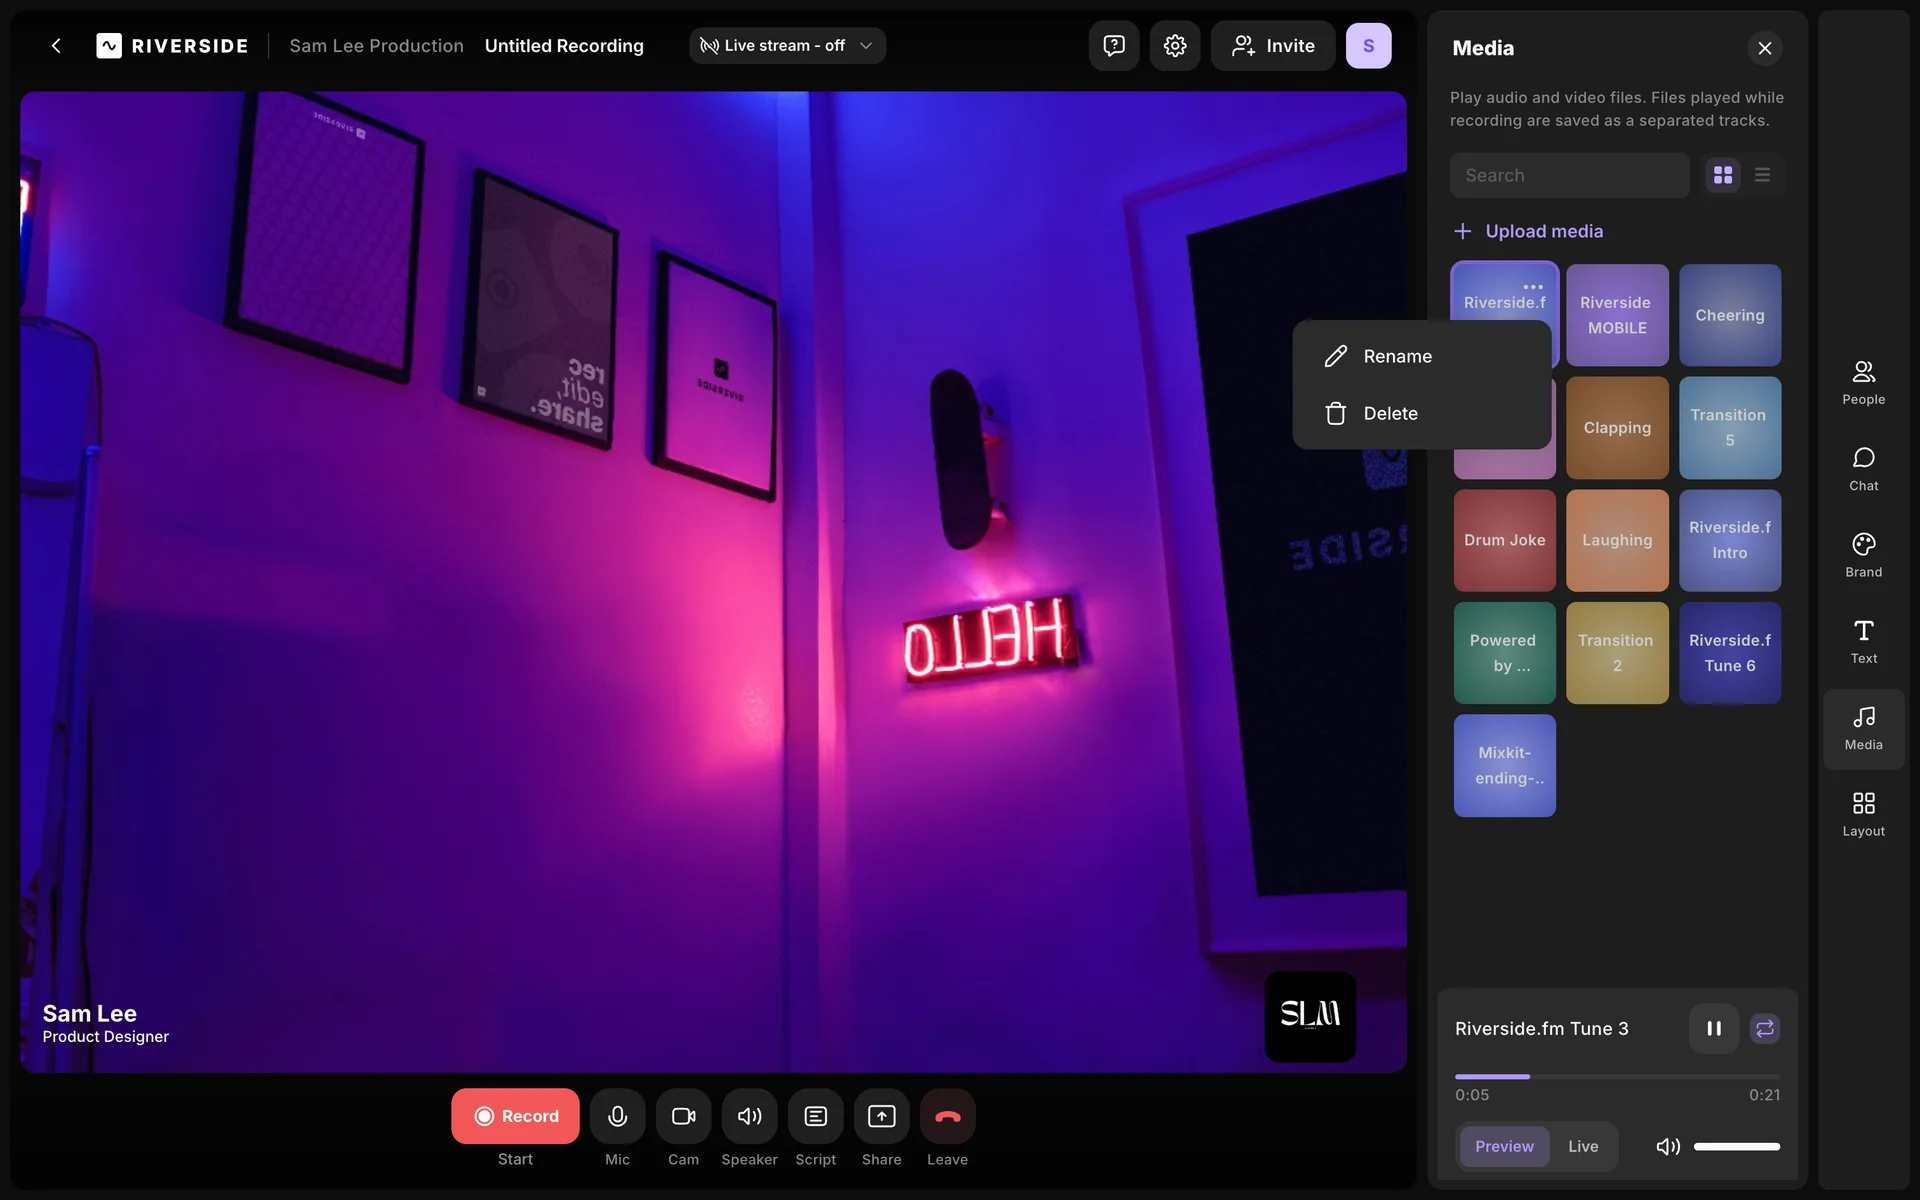The height and width of the screenshot is (1200, 1920).
Task: Start recording with Record button
Action: click(x=515, y=1116)
